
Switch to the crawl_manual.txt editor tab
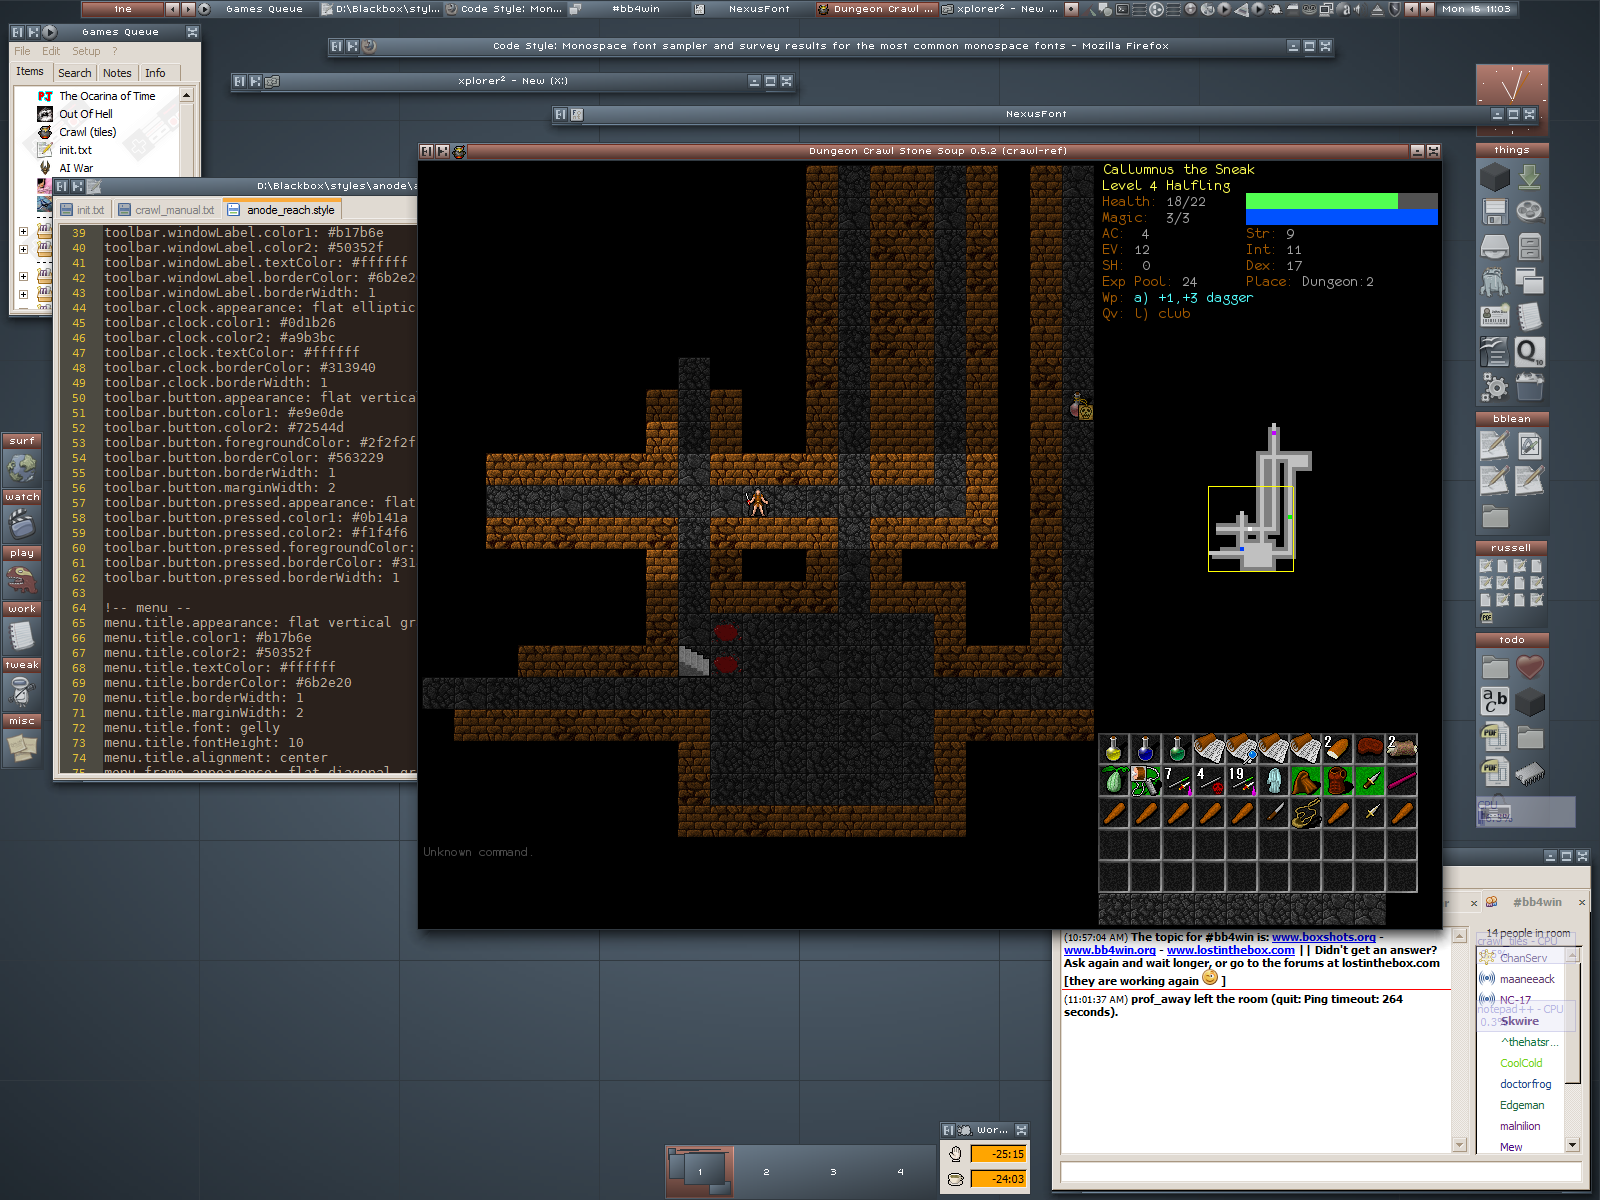pos(166,210)
